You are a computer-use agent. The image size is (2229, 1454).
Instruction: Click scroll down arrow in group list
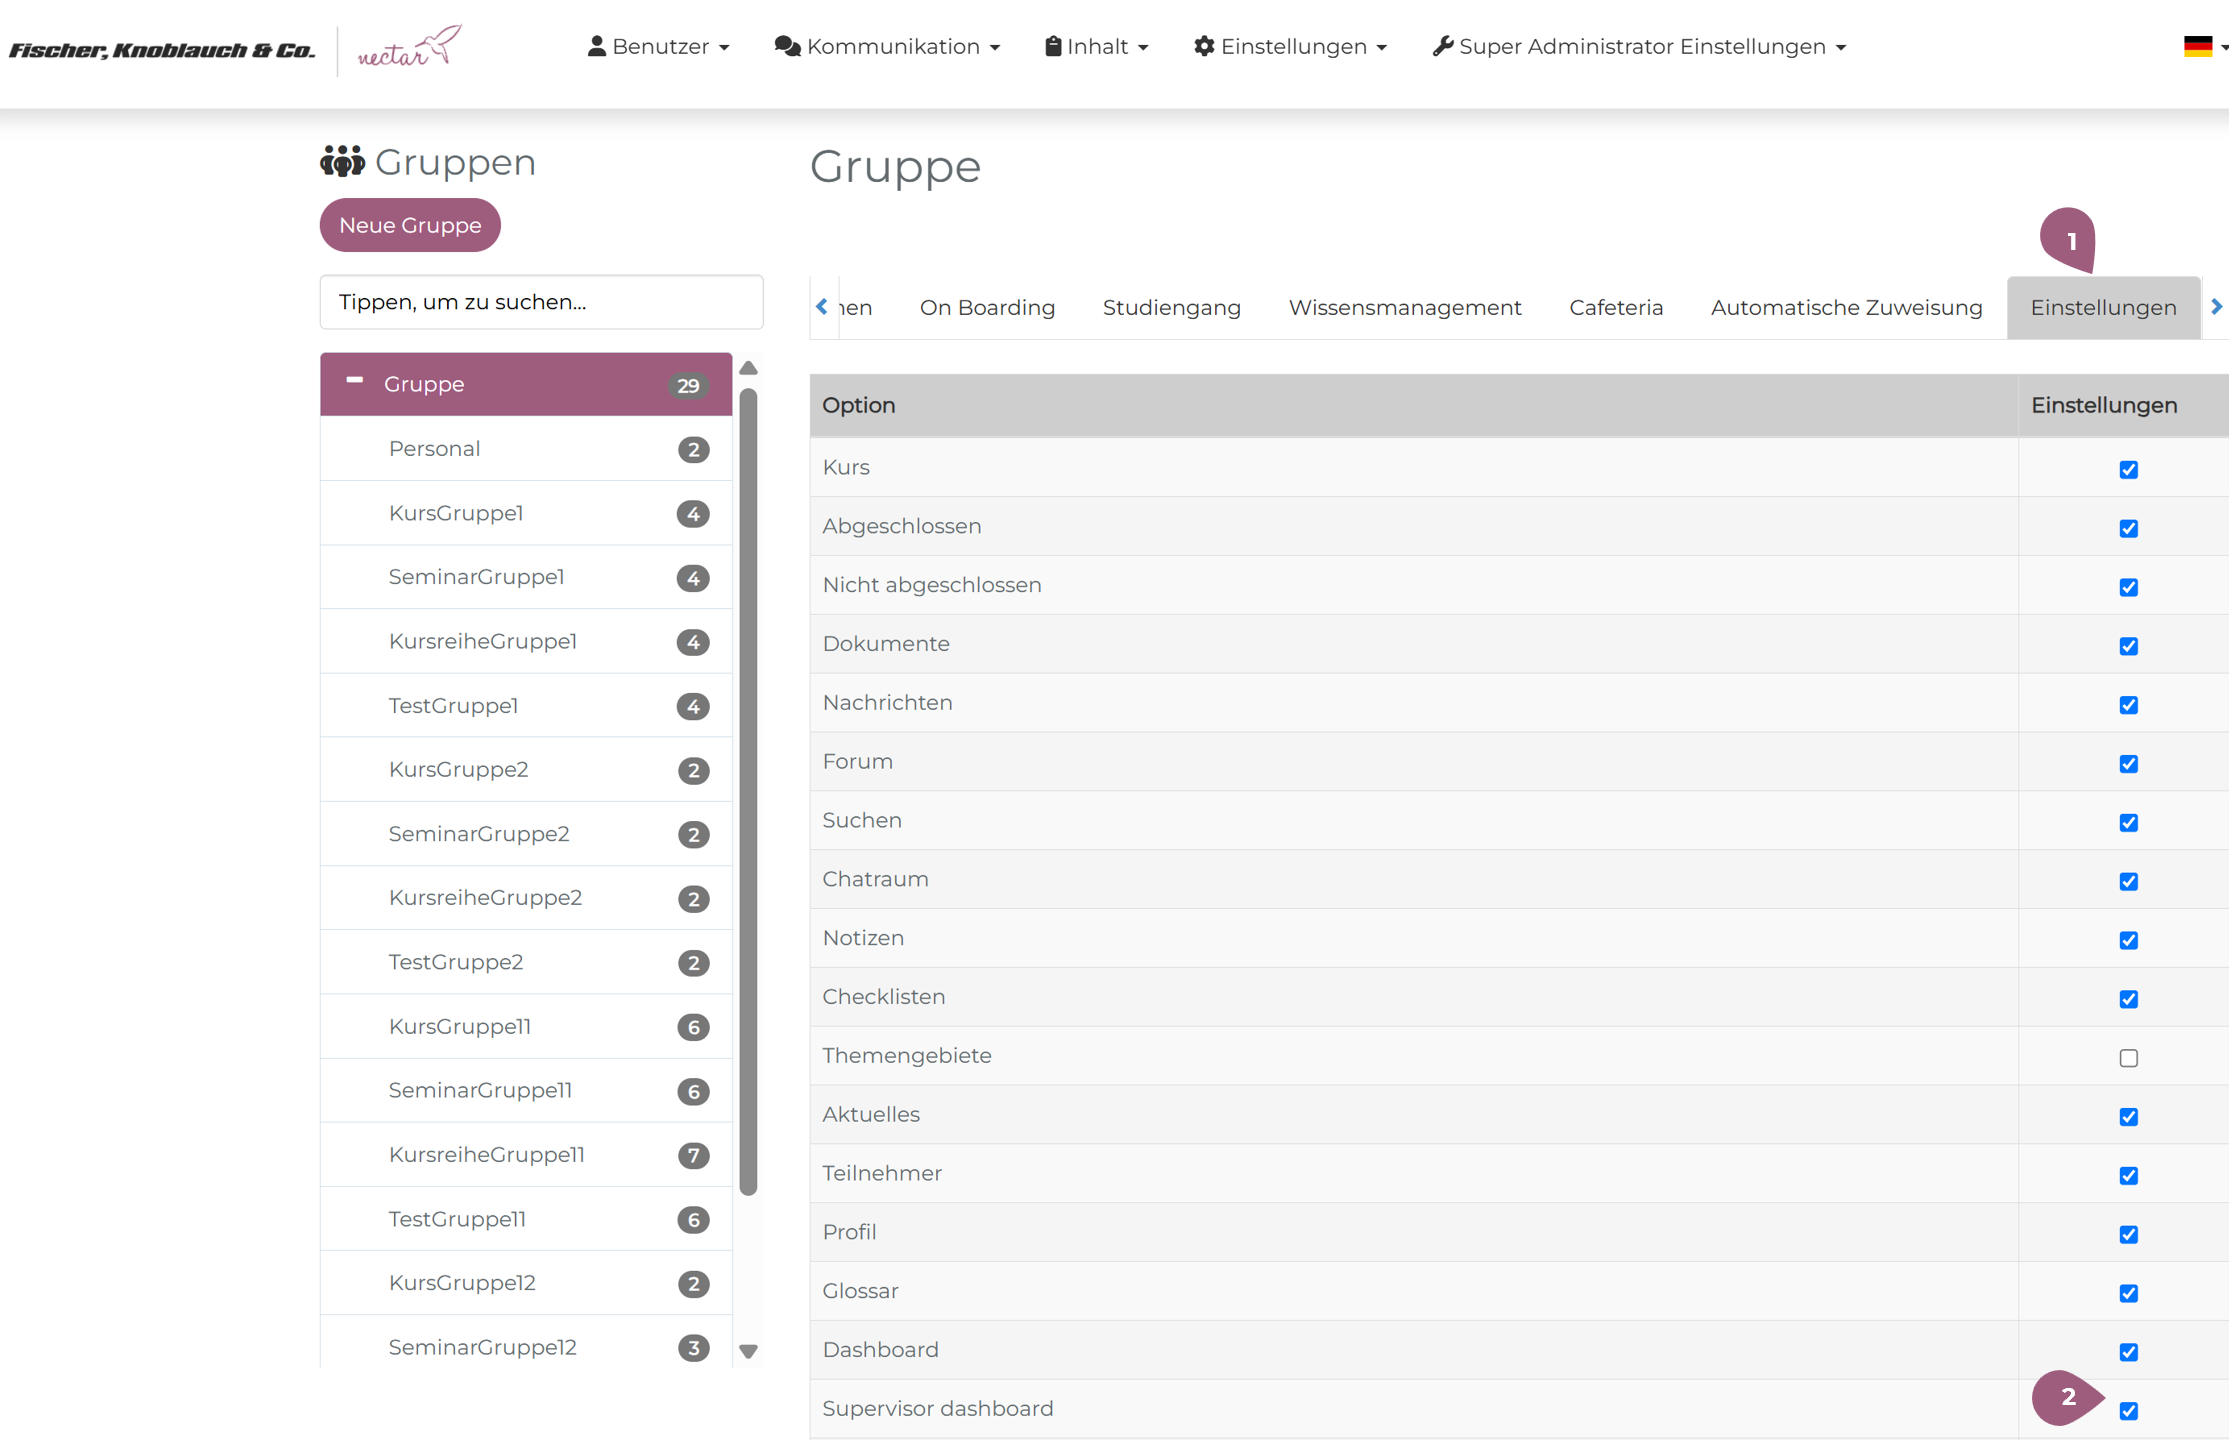[x=748, y=1351]
